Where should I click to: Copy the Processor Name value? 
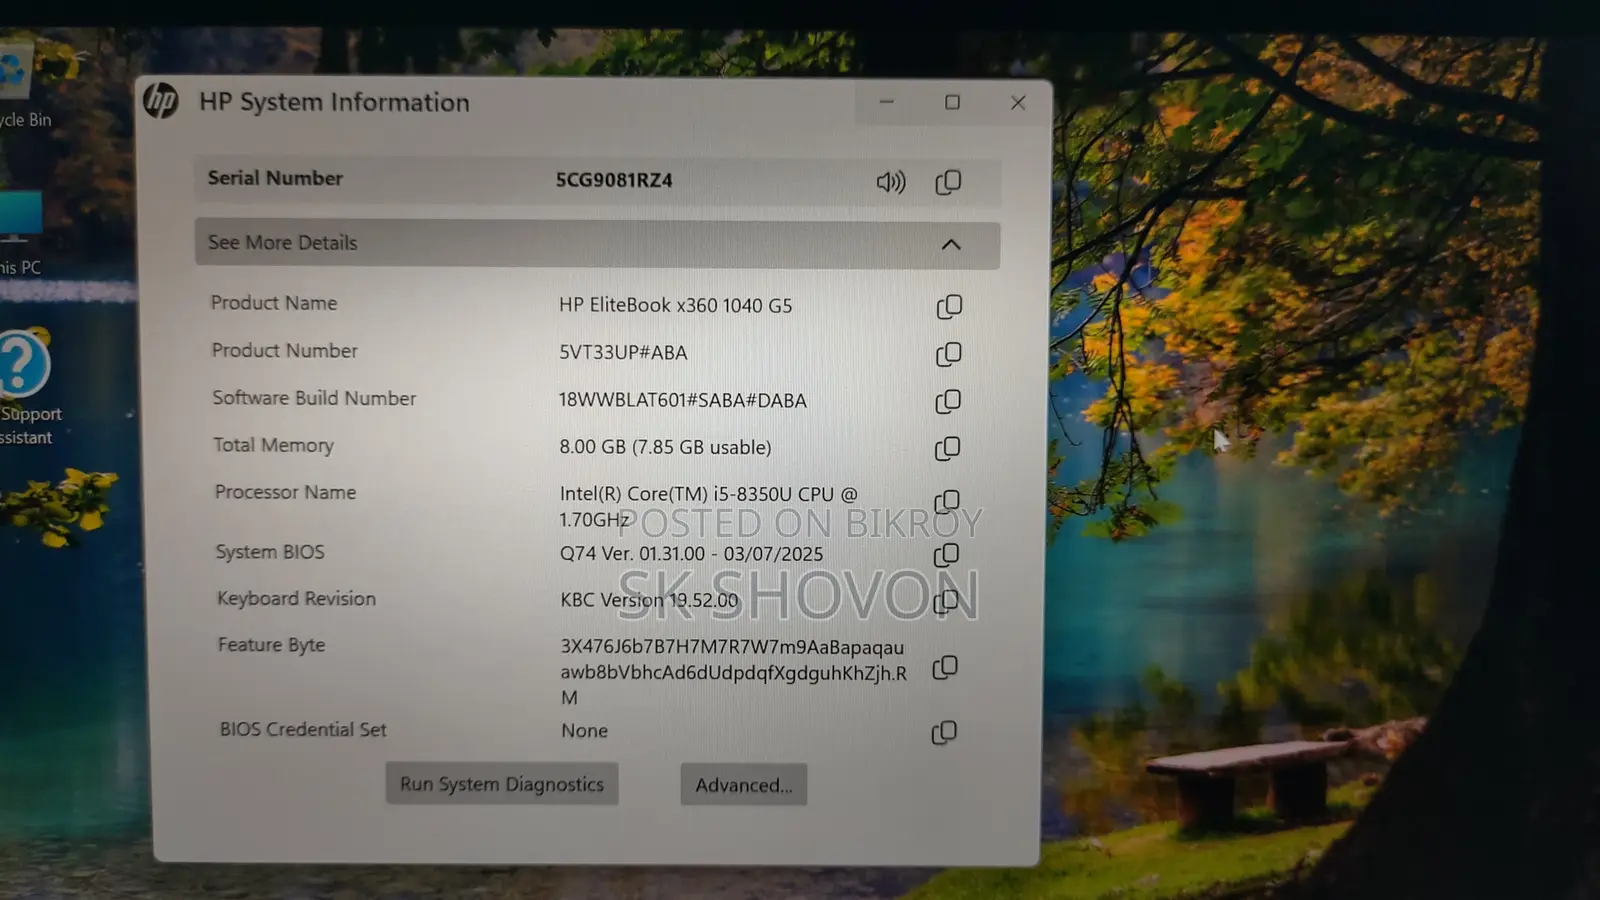[946, 501]
